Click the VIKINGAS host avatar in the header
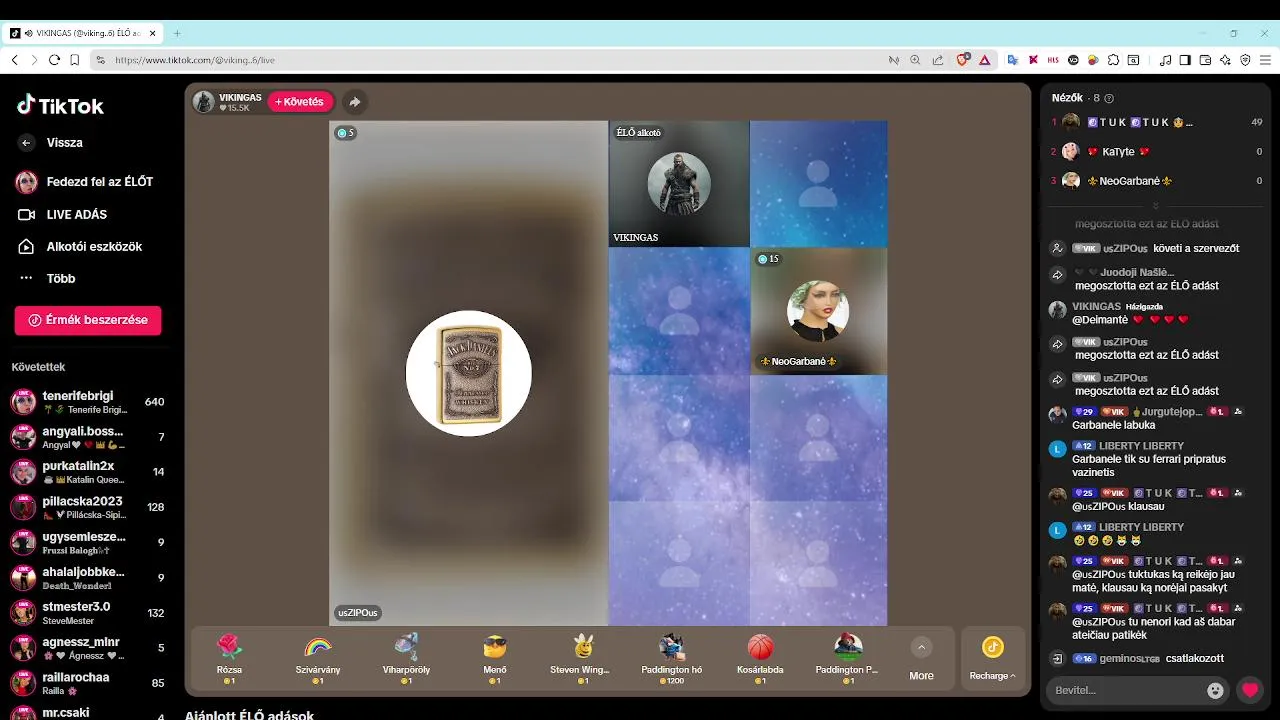1280x720 pixels. [x=204, y=102]
